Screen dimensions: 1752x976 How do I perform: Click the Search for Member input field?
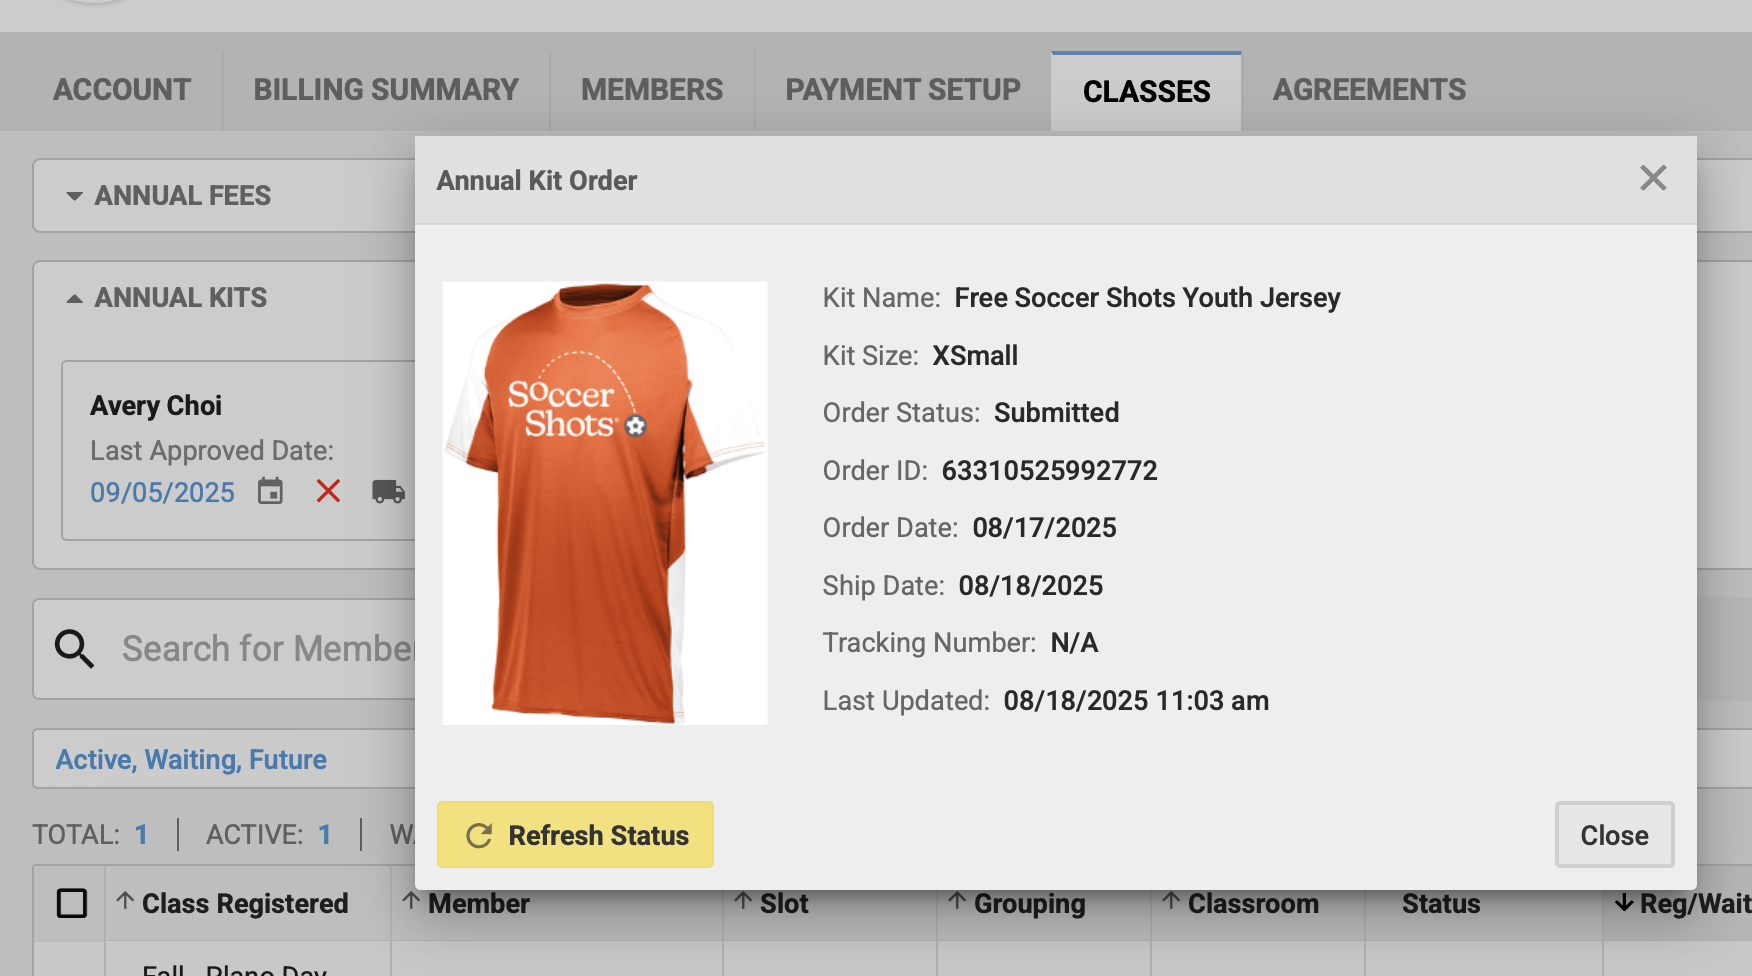[266, 649]
